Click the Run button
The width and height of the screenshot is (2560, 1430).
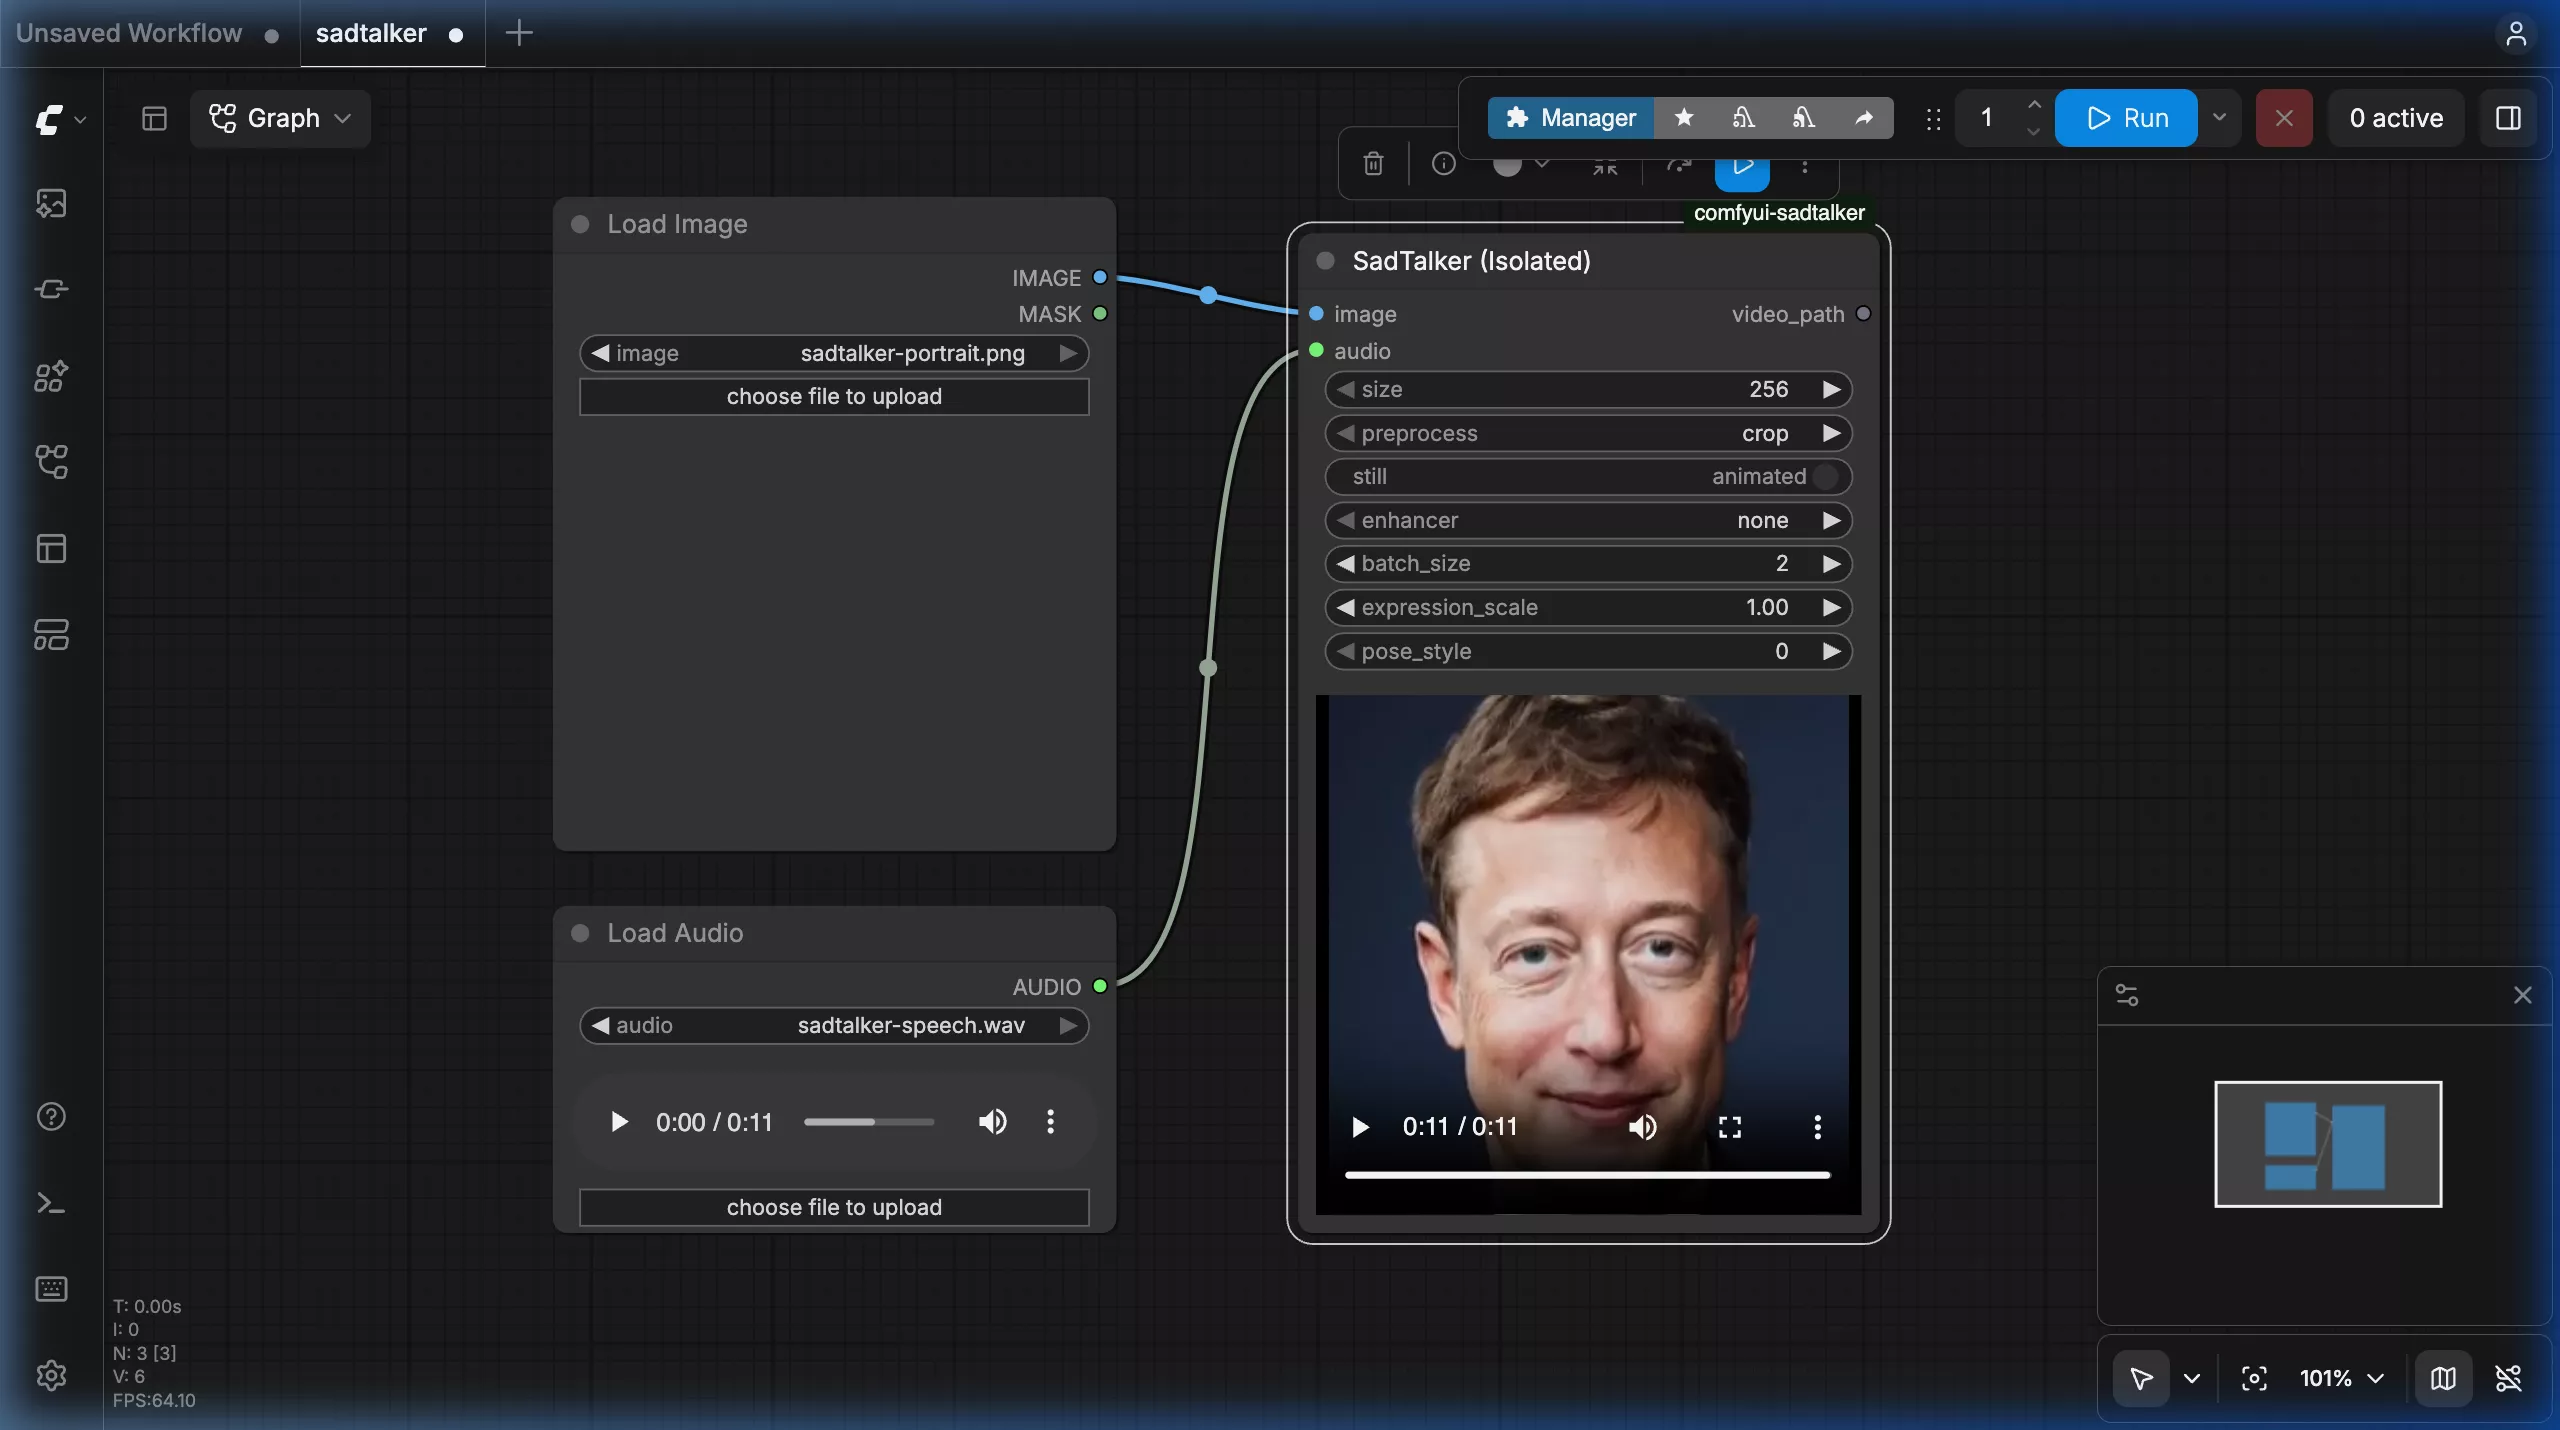coord(2126,118)
